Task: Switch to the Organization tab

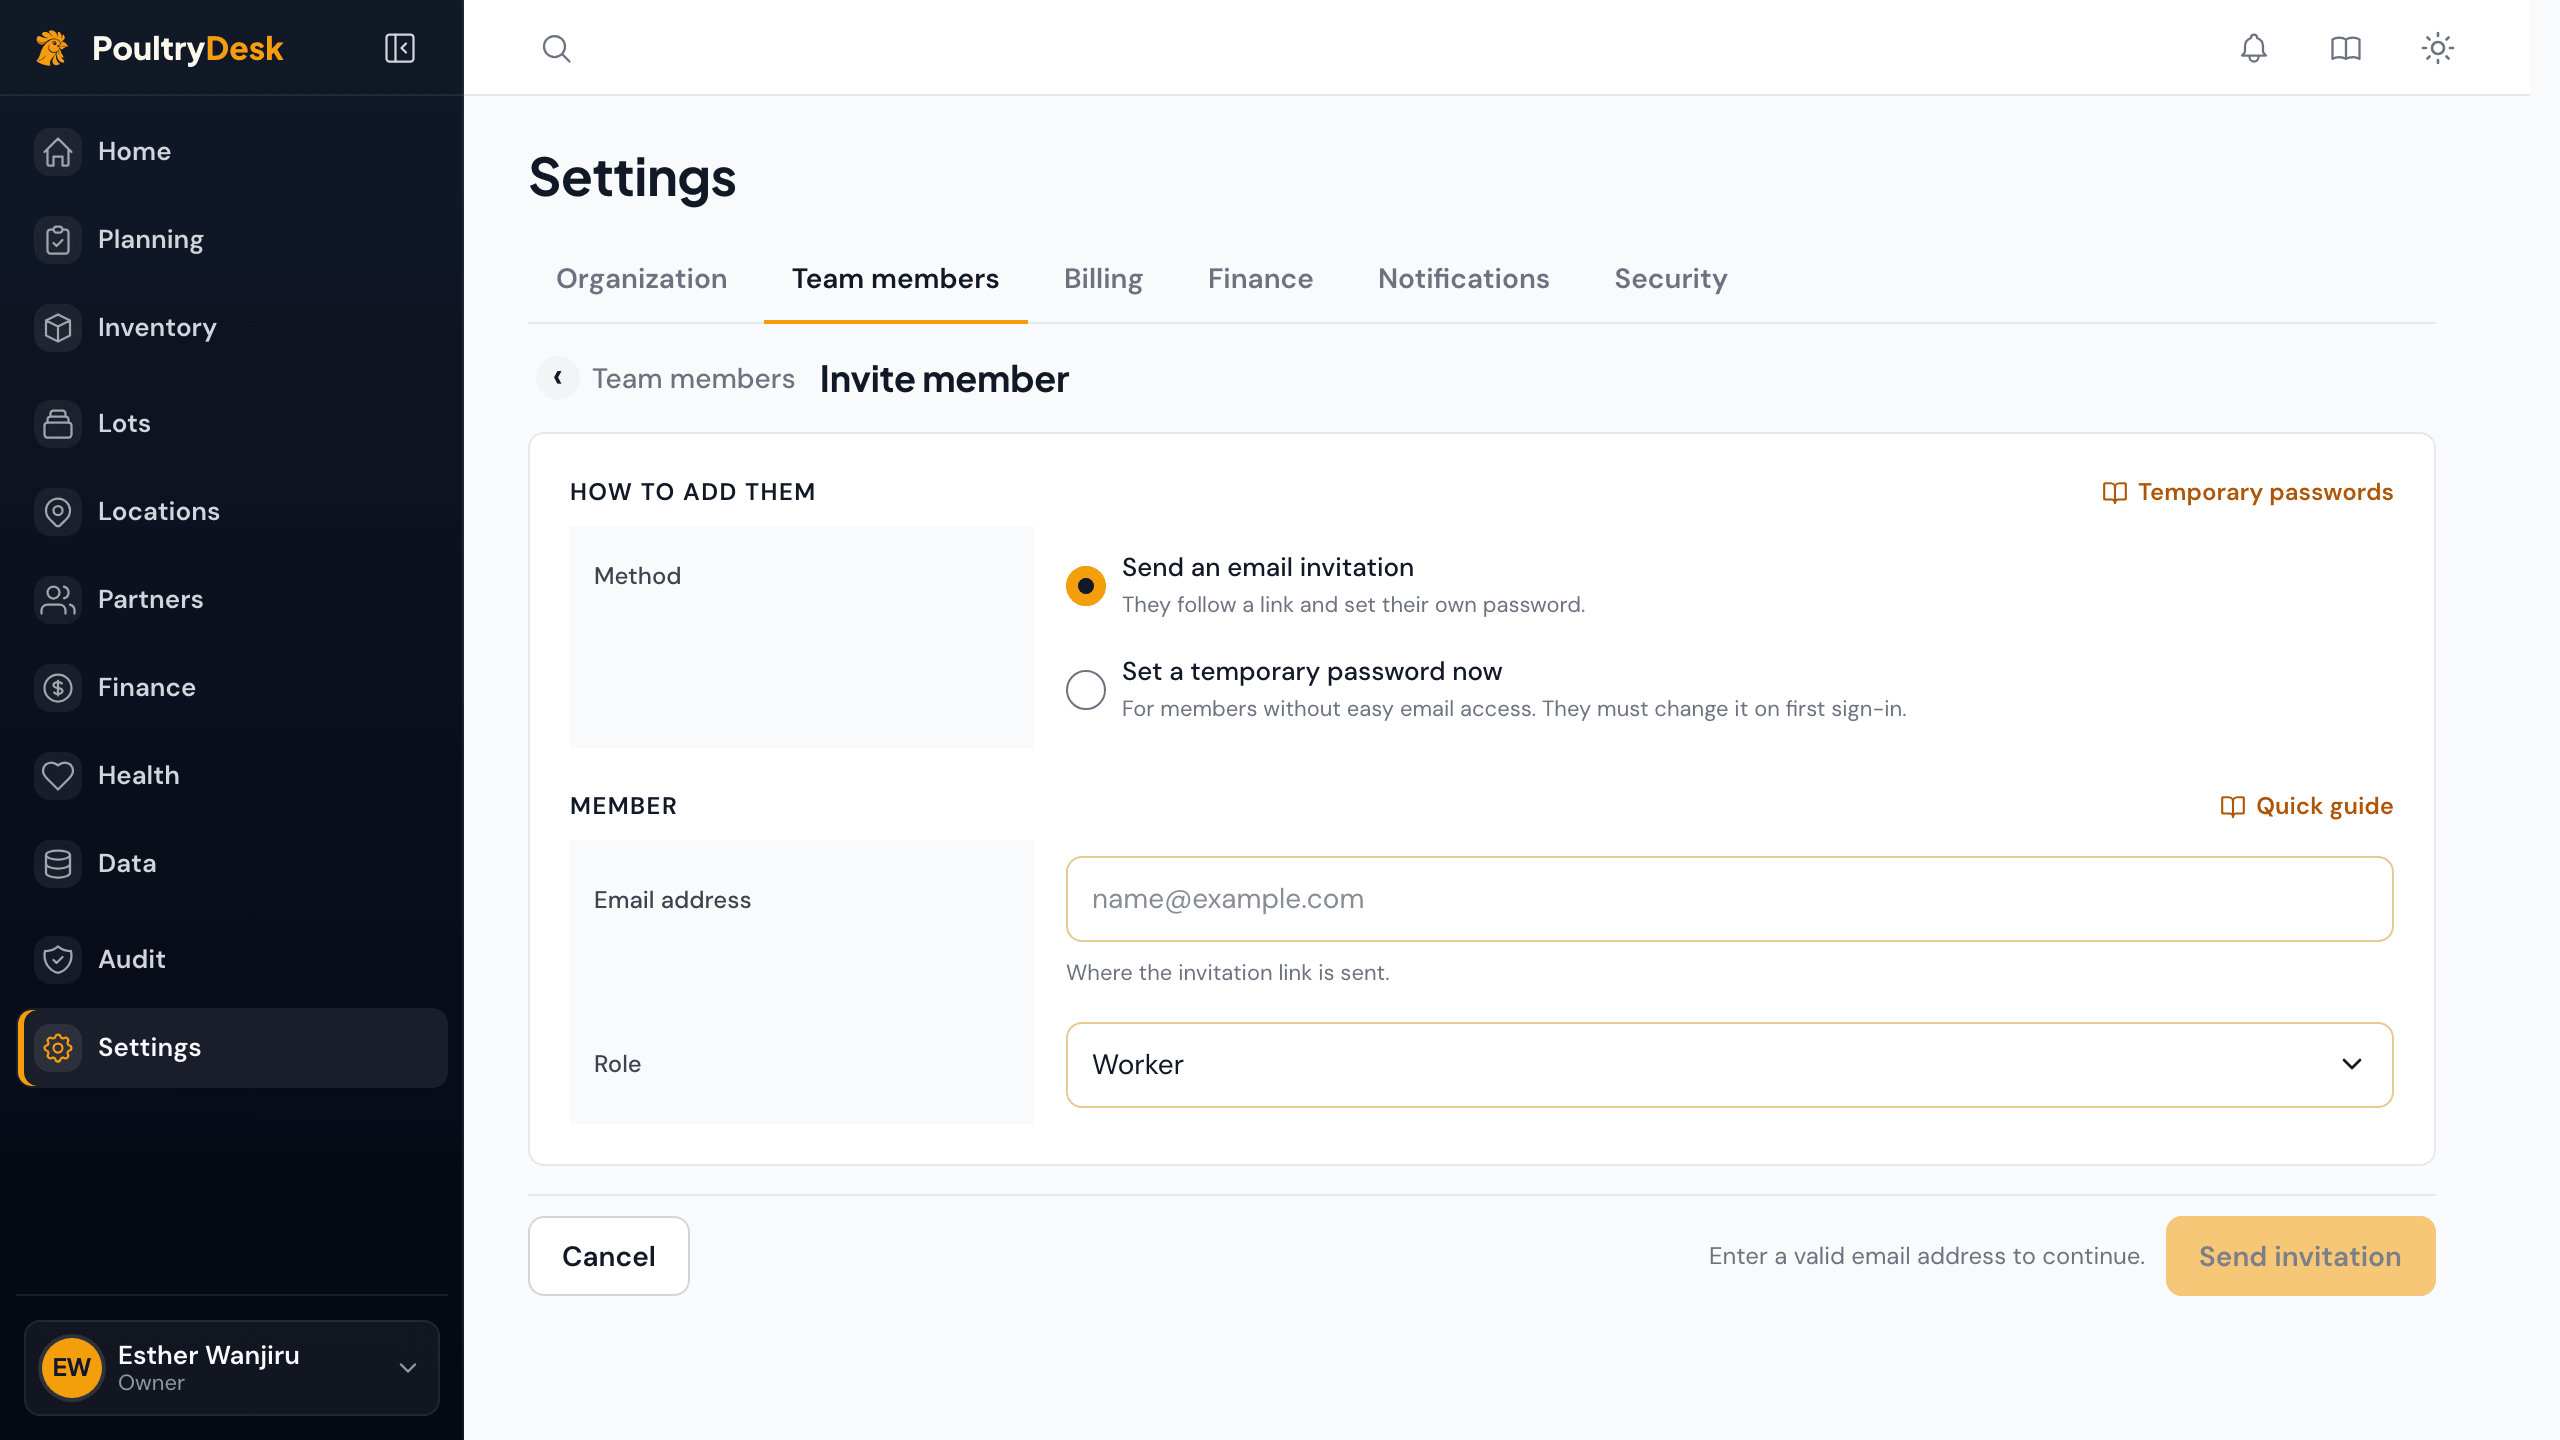Action: [x=641, y=279]
